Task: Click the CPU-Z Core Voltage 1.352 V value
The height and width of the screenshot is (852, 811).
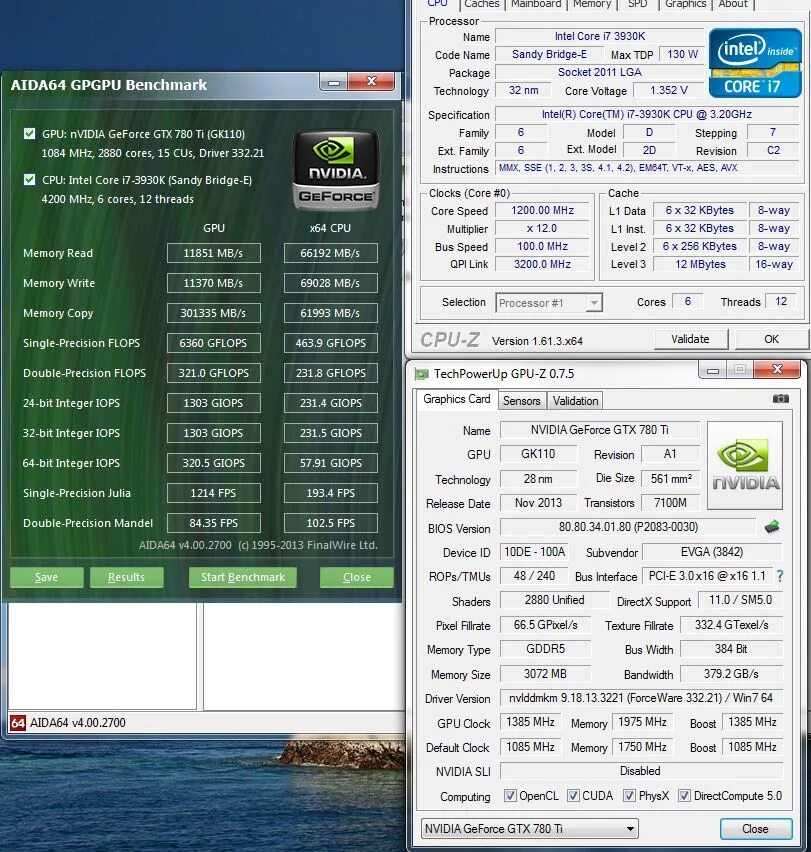Action: tap(669, 91)
